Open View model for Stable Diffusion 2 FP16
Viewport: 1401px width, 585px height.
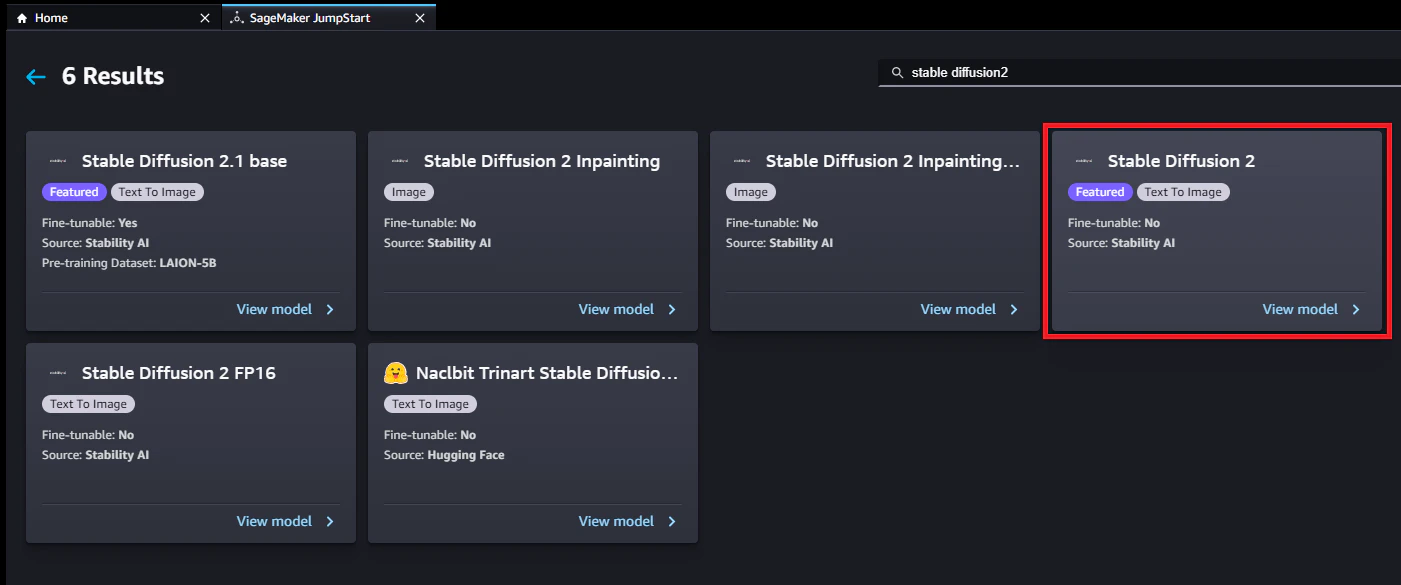pyautogui.click(x=274, y=521)
